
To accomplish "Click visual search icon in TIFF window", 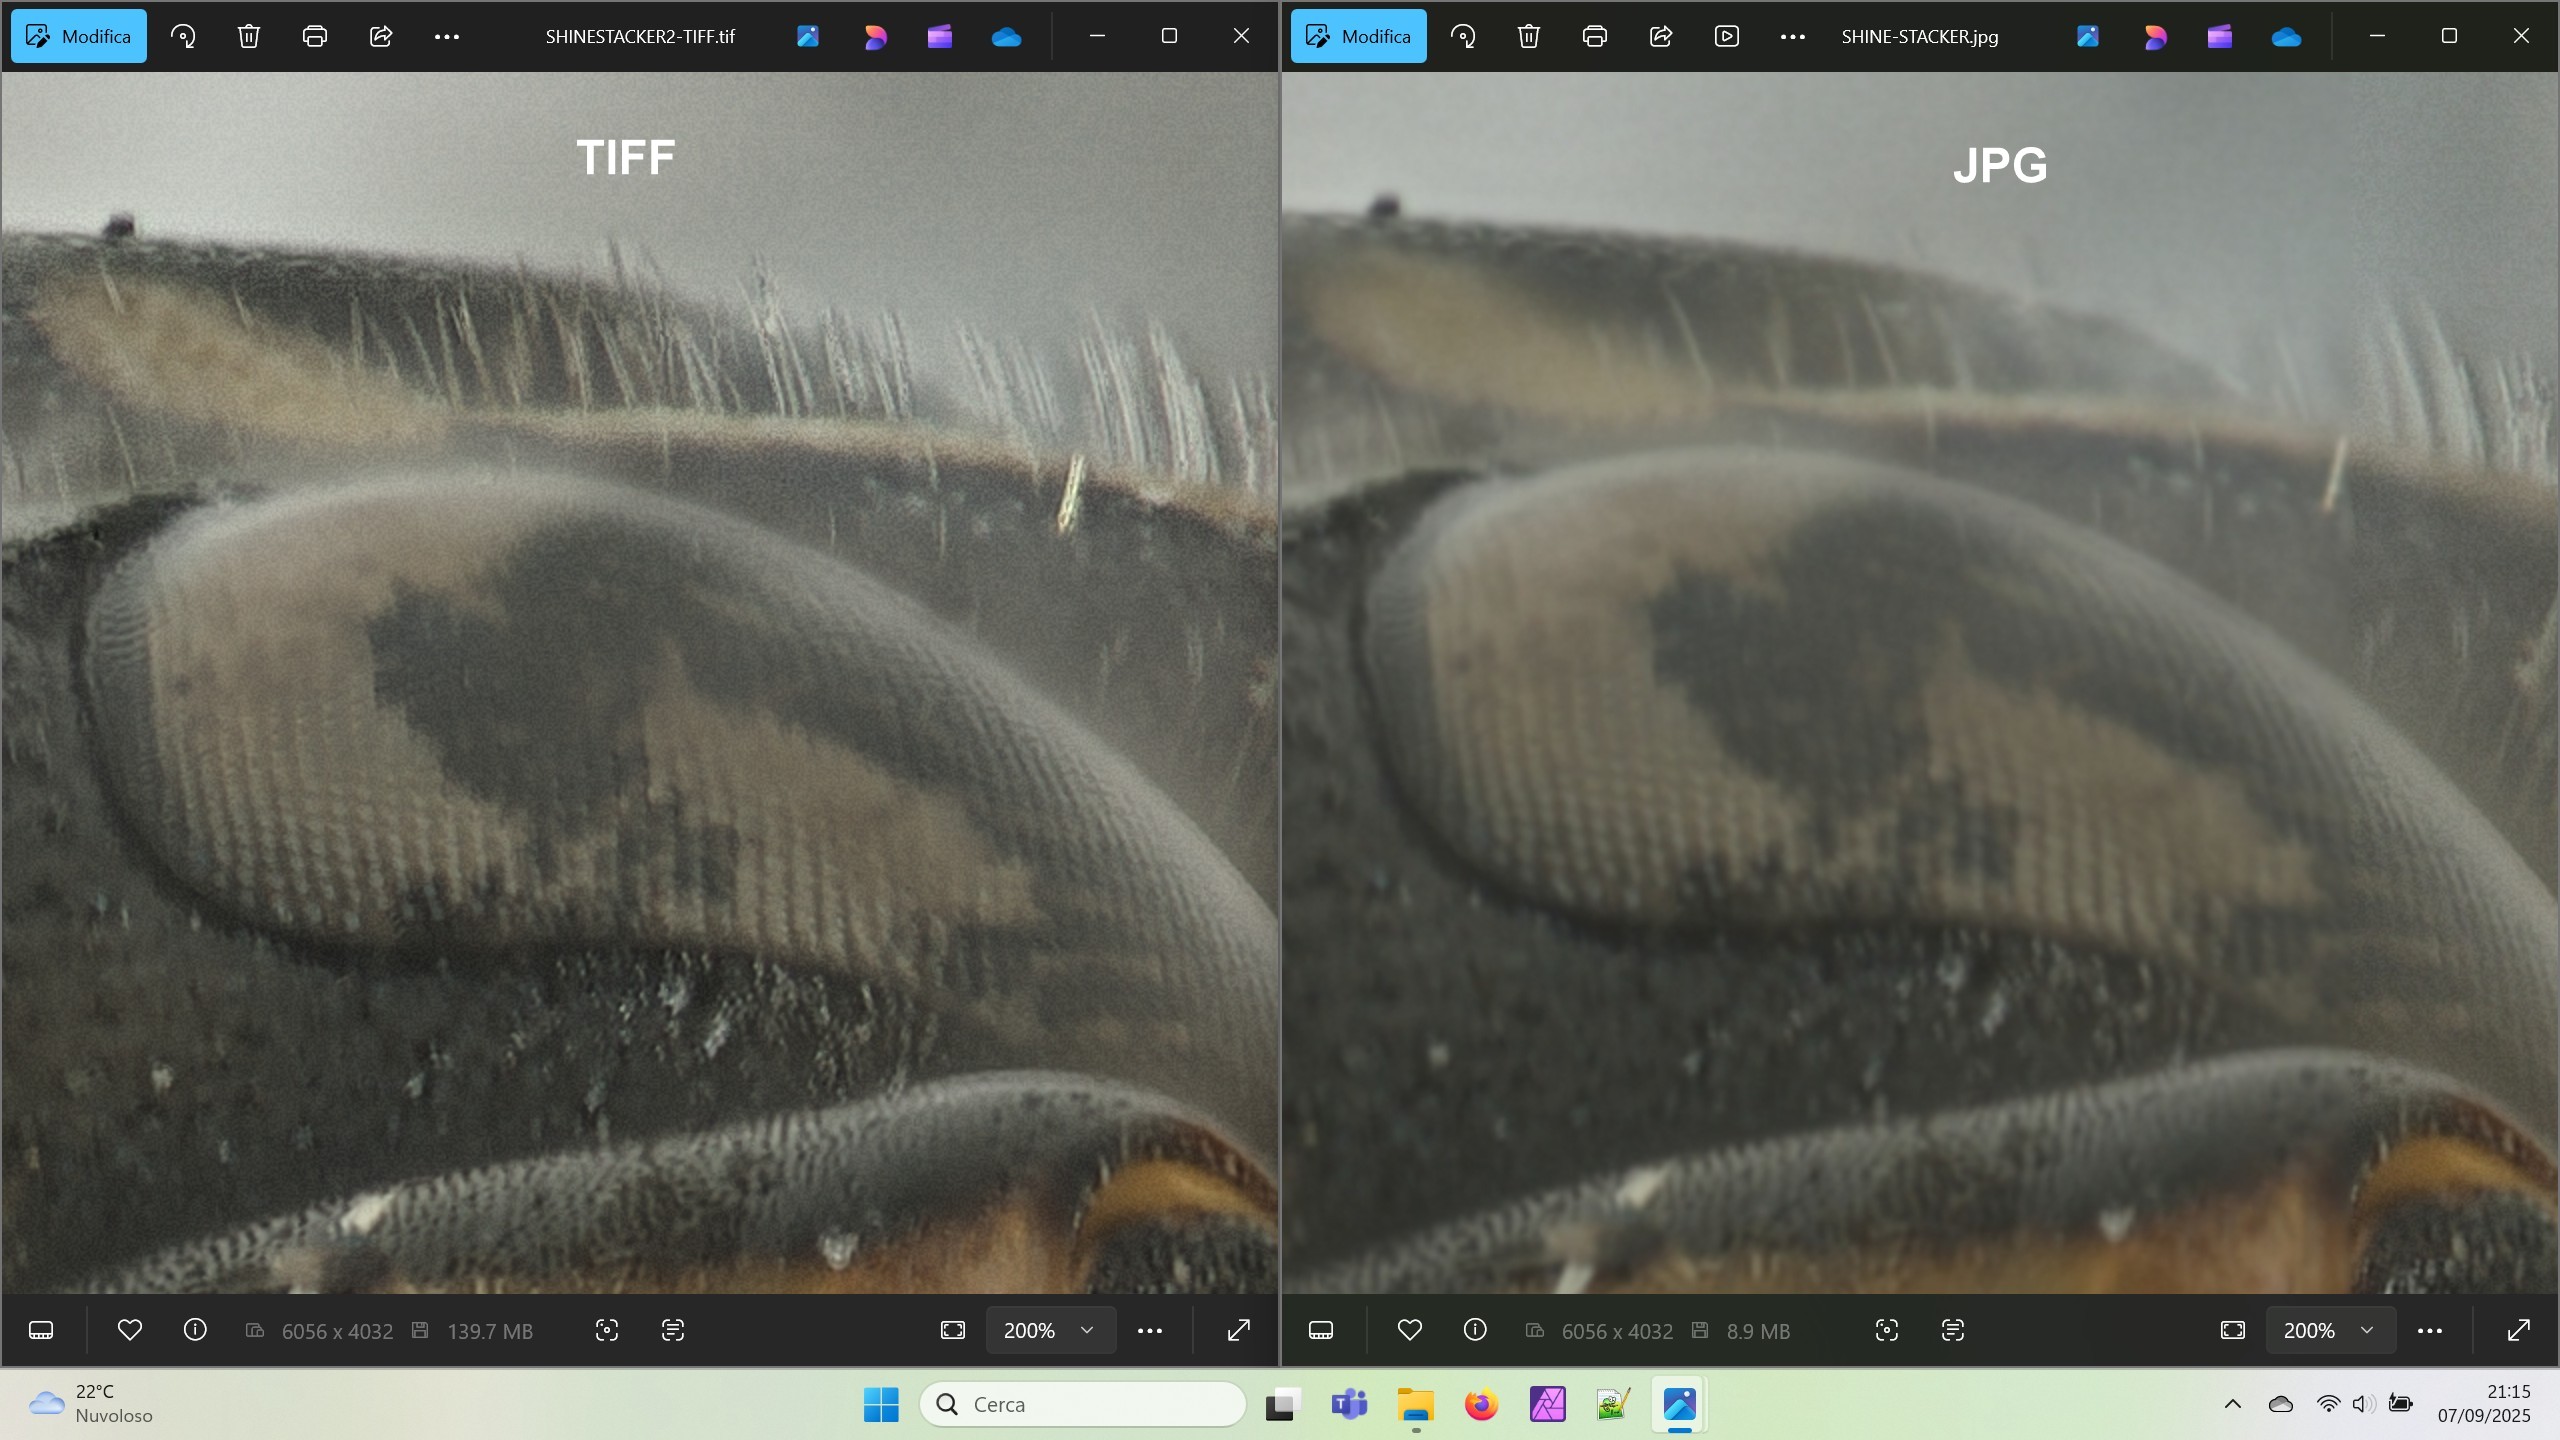I will click(x=607, y=1330).
